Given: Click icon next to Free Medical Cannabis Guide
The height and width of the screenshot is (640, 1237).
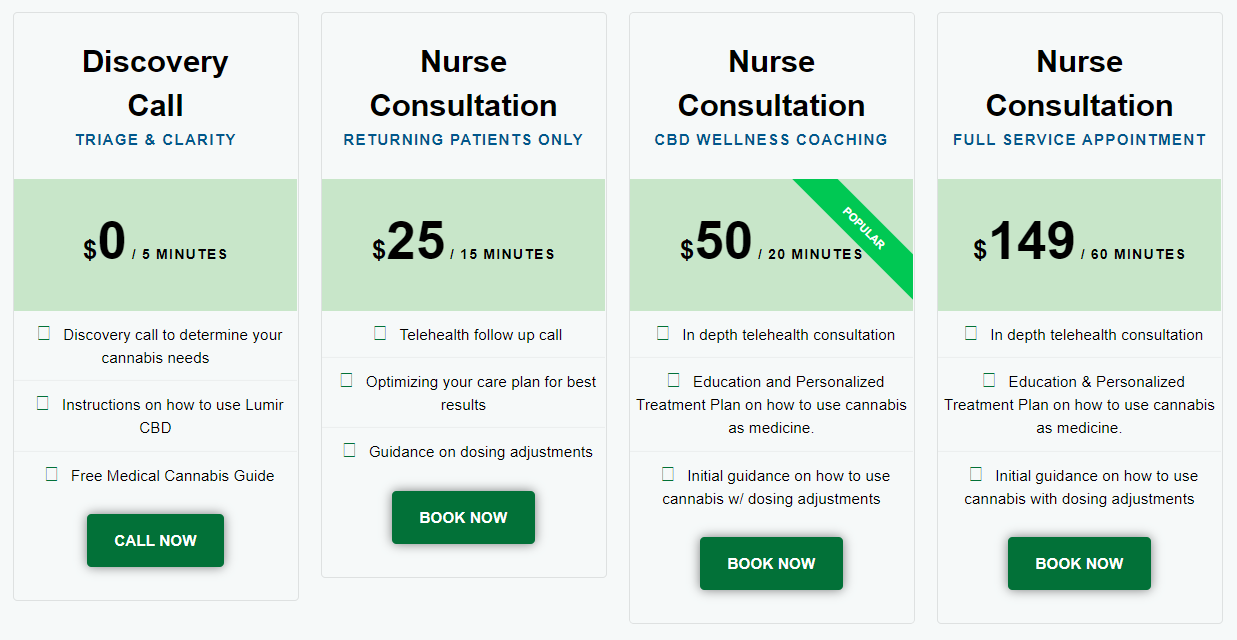Looking at the screenshot, I should 52,474.
